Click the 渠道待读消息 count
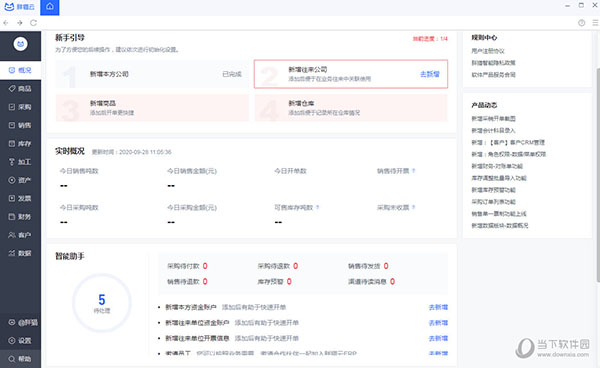Screen dimensions: 600x368 [392, 282]
